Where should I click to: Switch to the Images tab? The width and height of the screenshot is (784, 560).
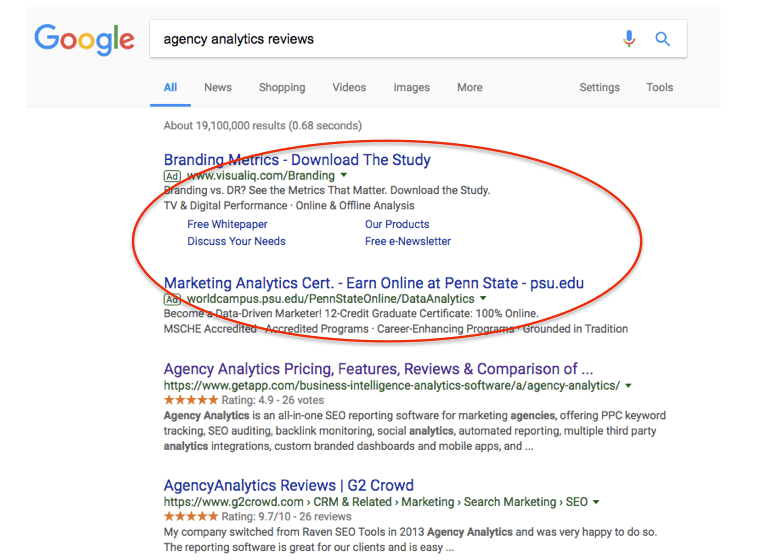[412, 88]
